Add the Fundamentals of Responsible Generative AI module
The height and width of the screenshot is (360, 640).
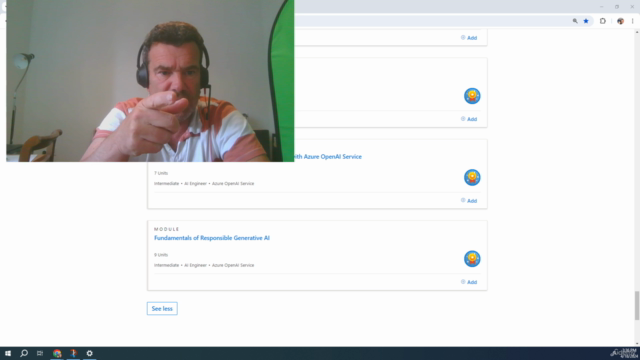pyautogui.click(x=469, y=282)
